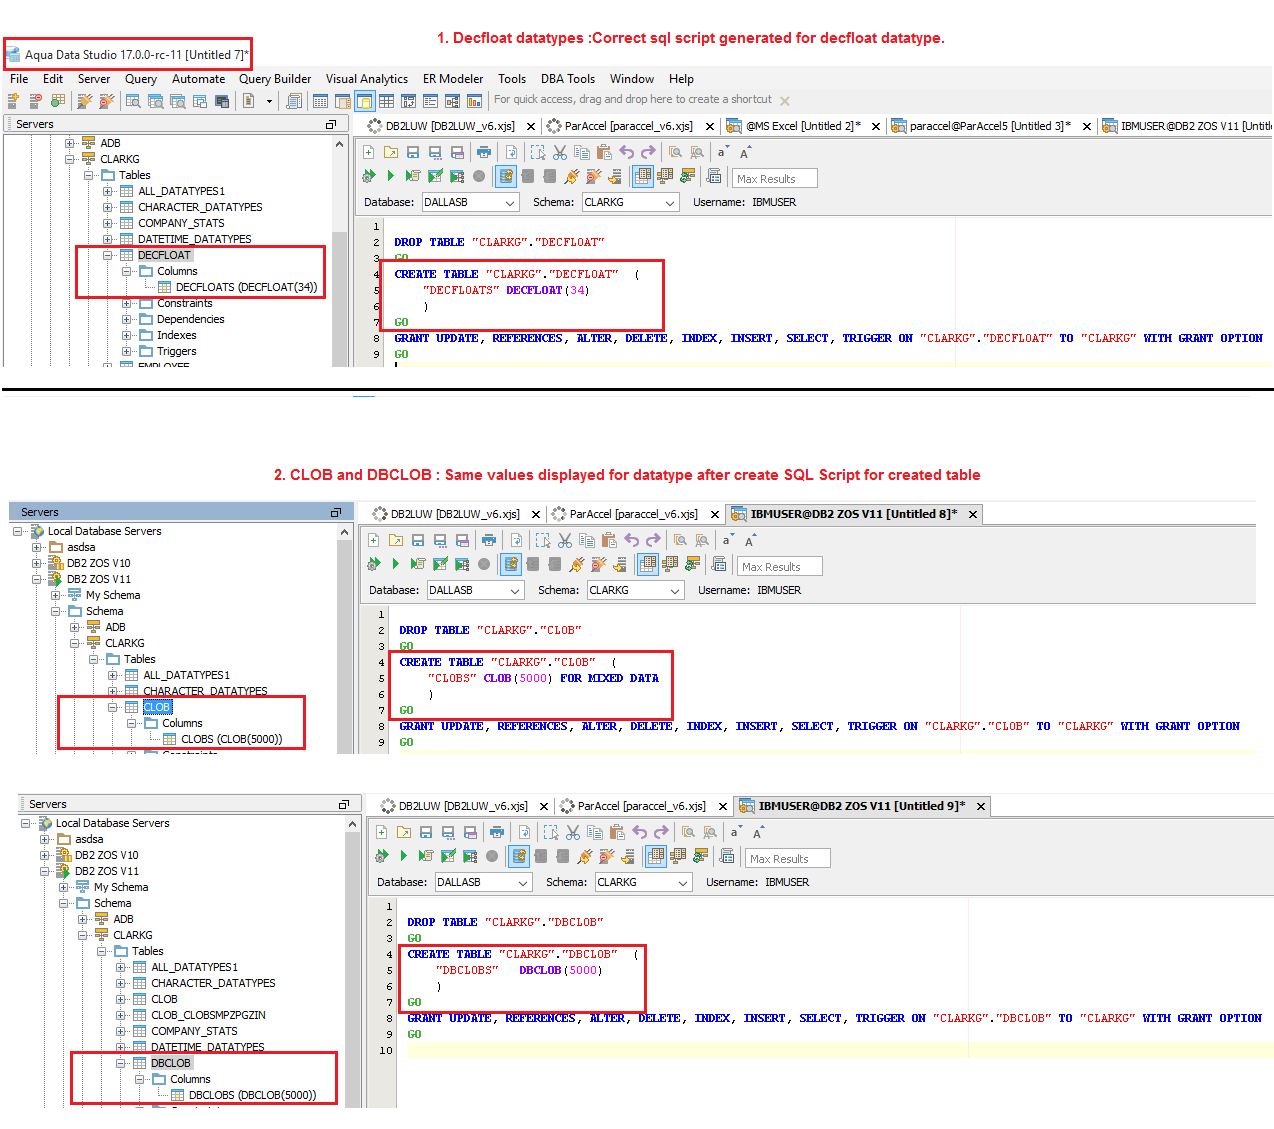This screenshot has width=1274, height=1129.
Task: Open the DBA Tools menu
Action: coord(568,79)
